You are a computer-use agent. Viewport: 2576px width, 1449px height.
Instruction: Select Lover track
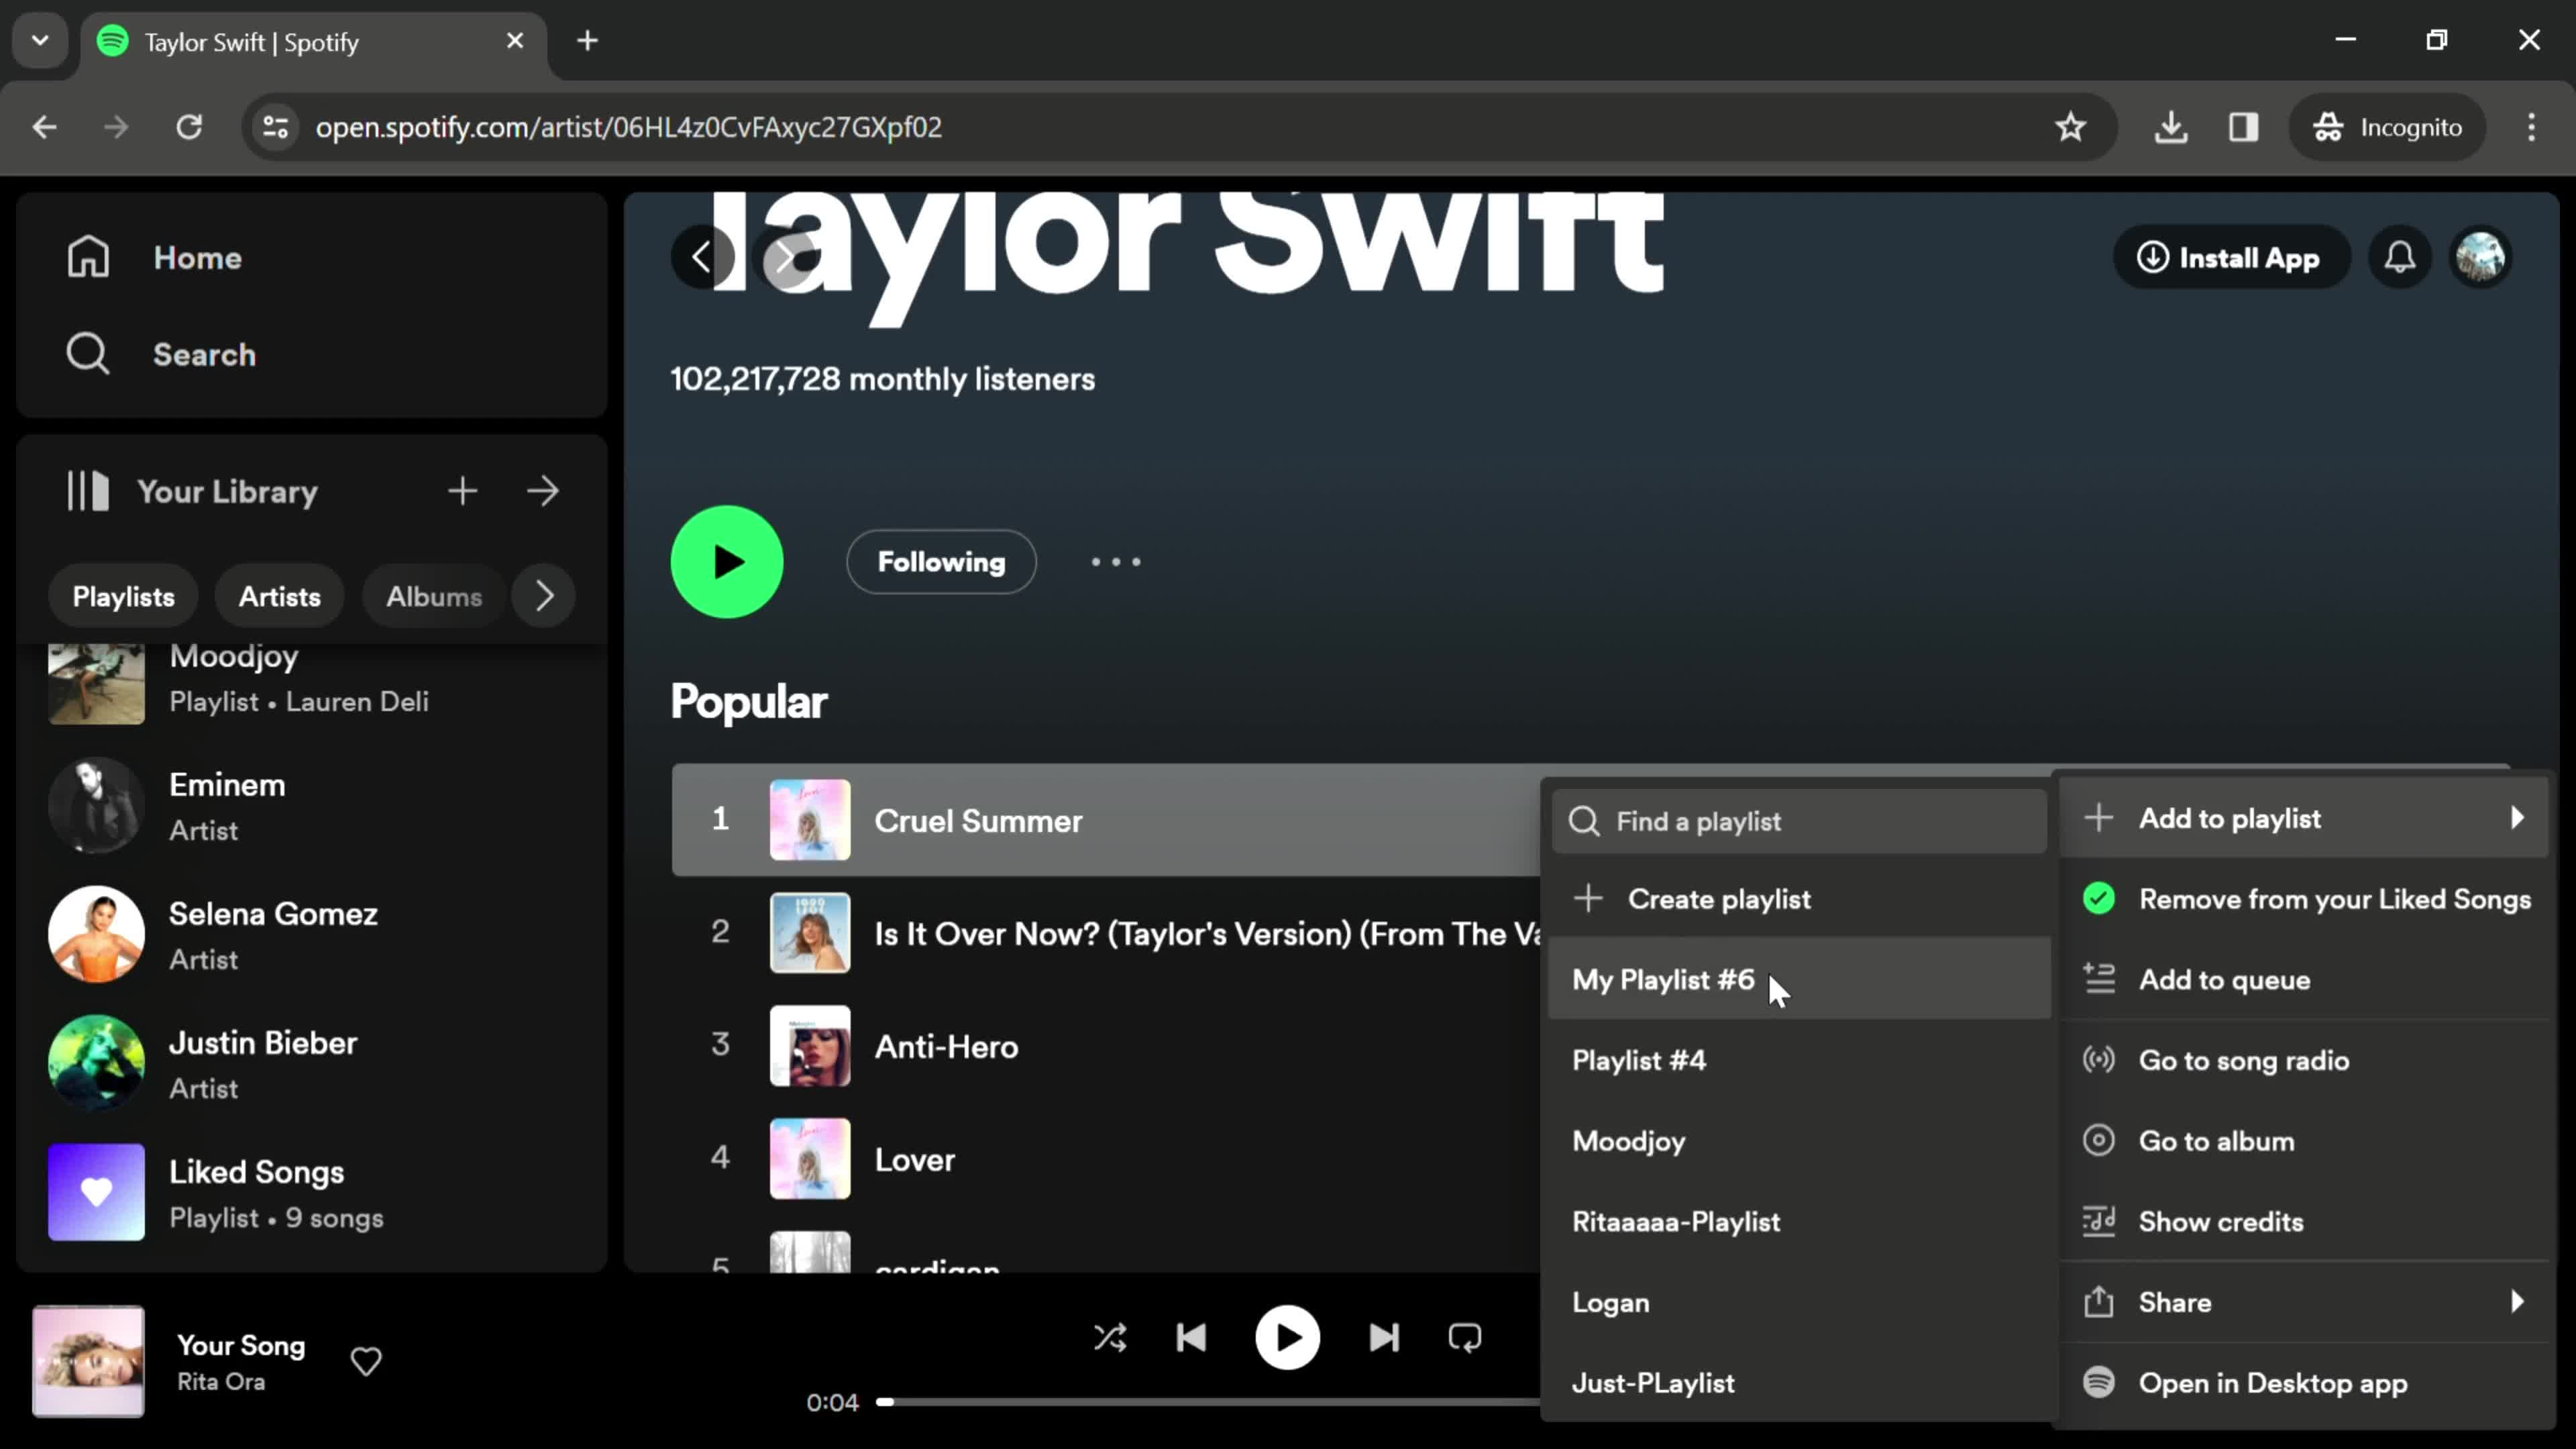[x=1105, y=1159]
